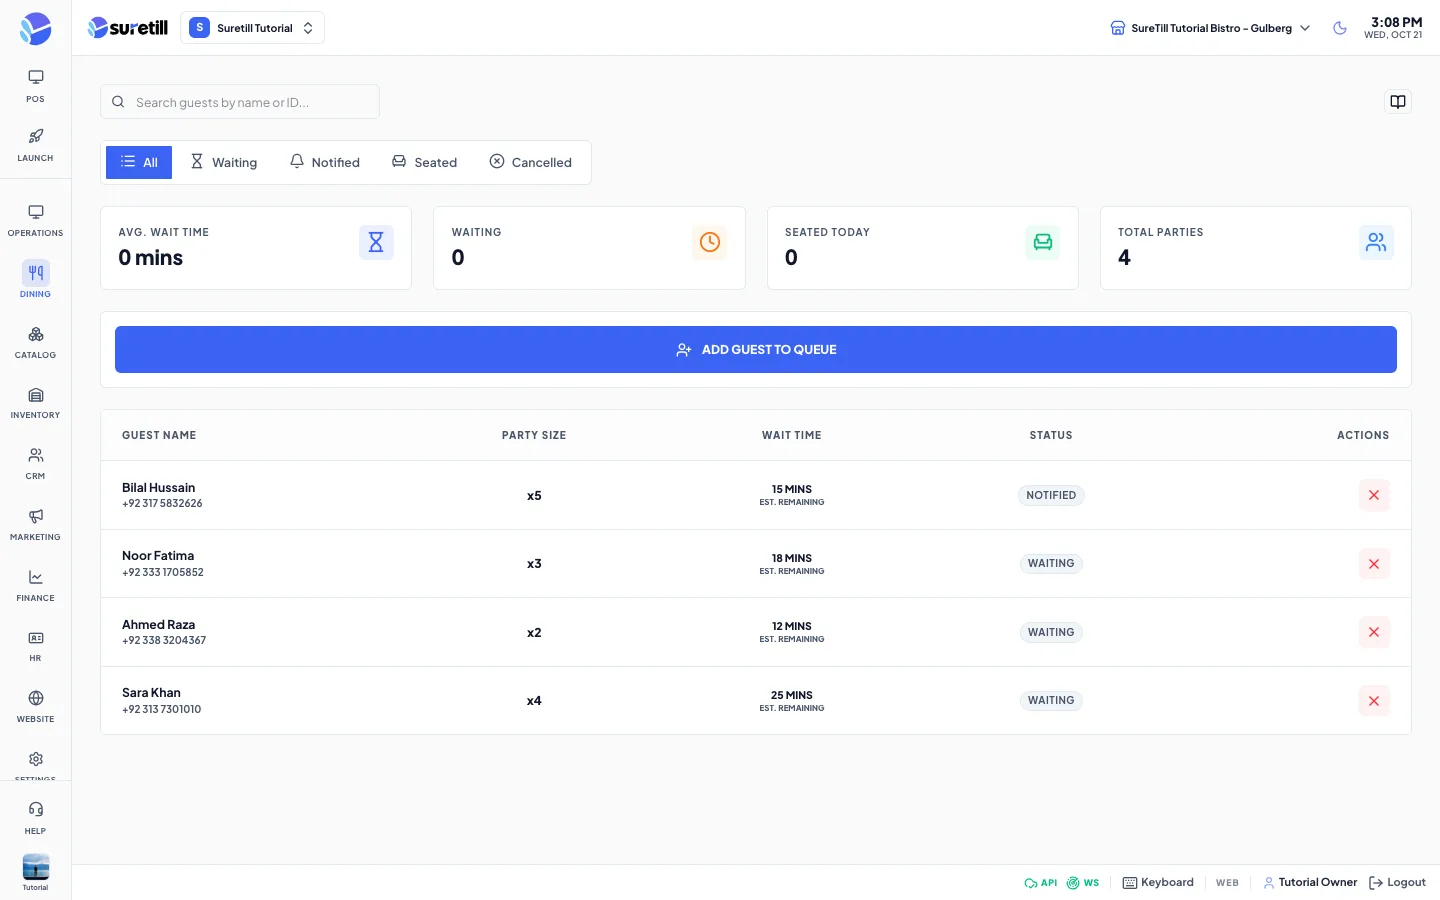Focus the guest search field
Viewport: 1440px width, 900px height.
point(240,102)
